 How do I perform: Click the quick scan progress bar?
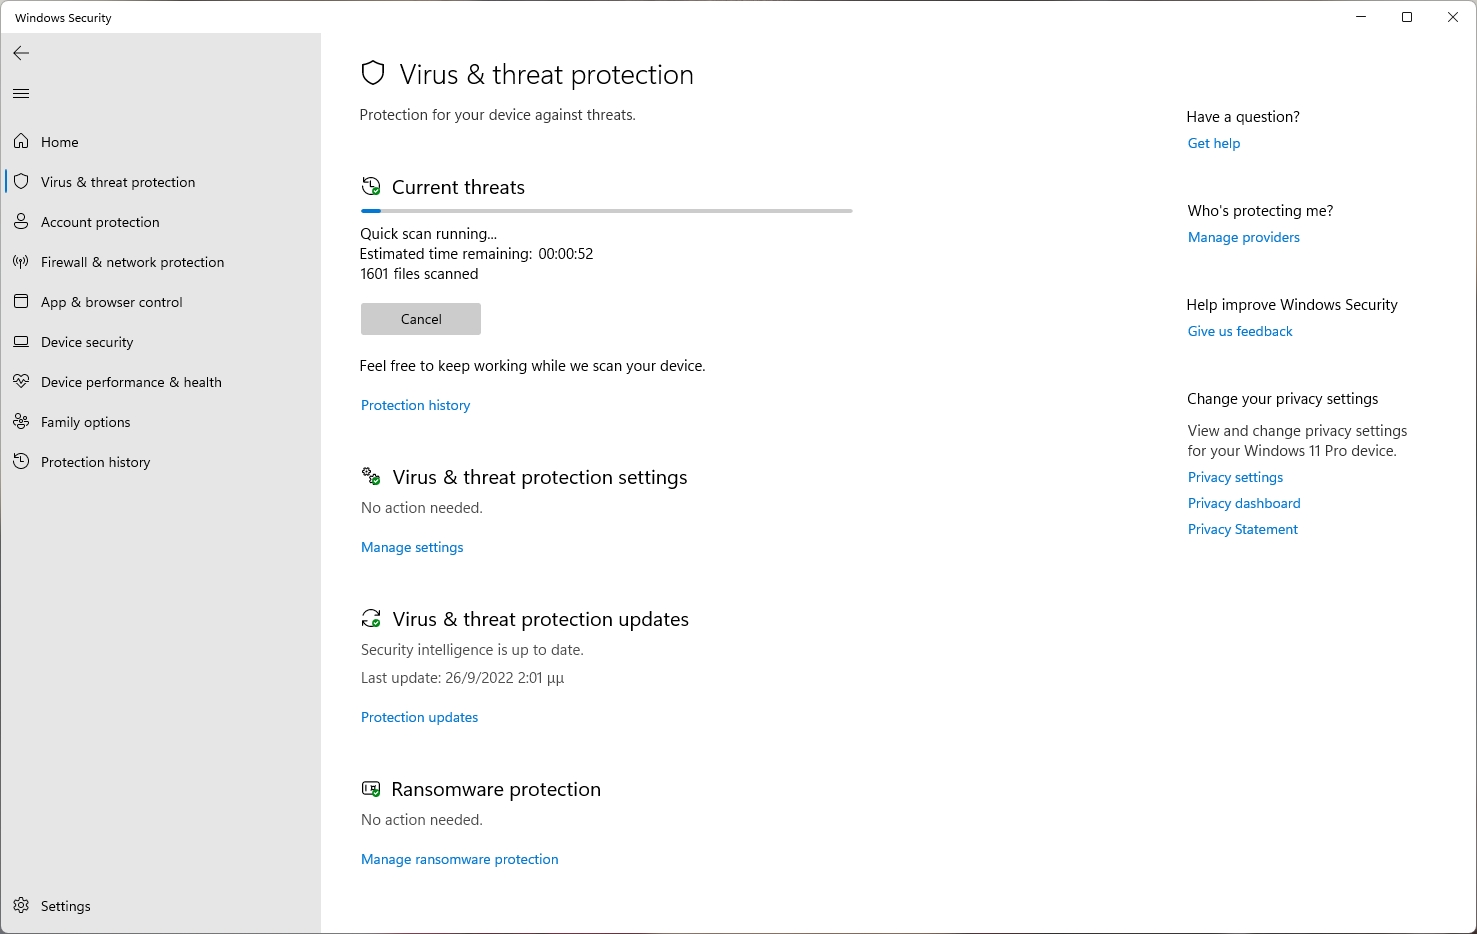coord(606,210)
